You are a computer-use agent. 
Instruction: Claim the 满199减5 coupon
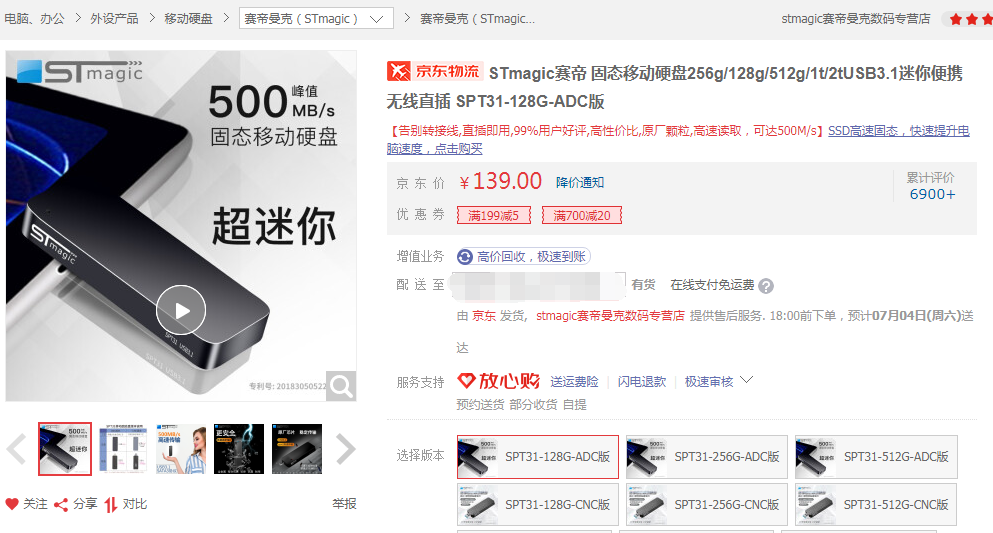(493, 215)
